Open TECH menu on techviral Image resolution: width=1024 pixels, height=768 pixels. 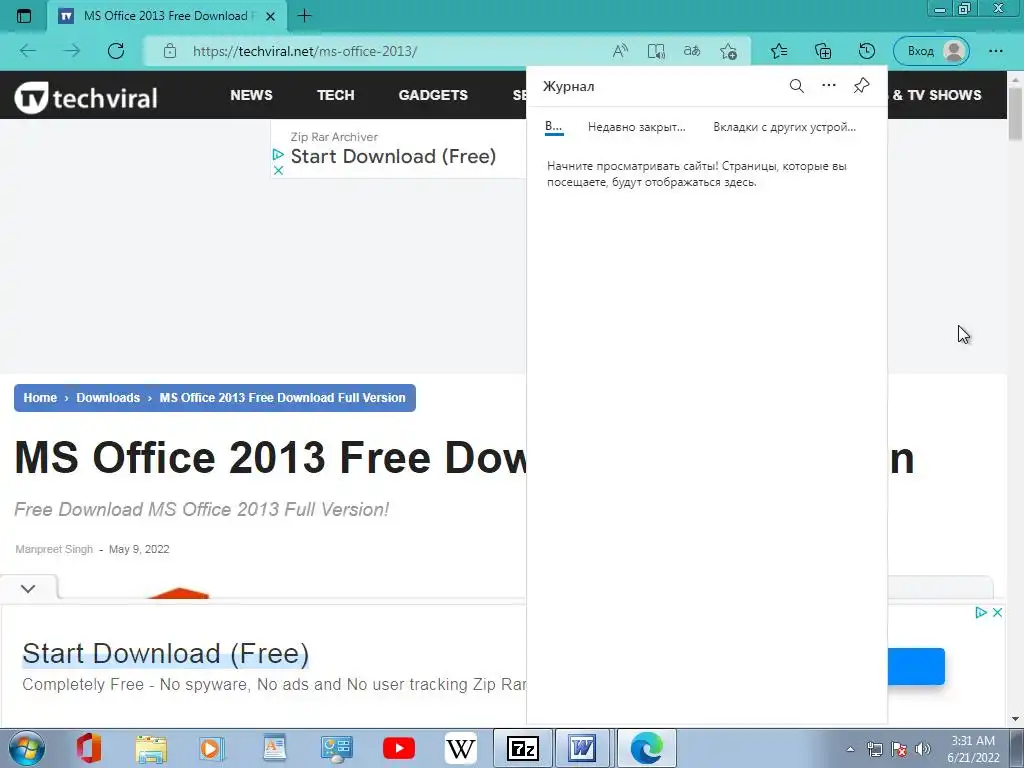336,95
